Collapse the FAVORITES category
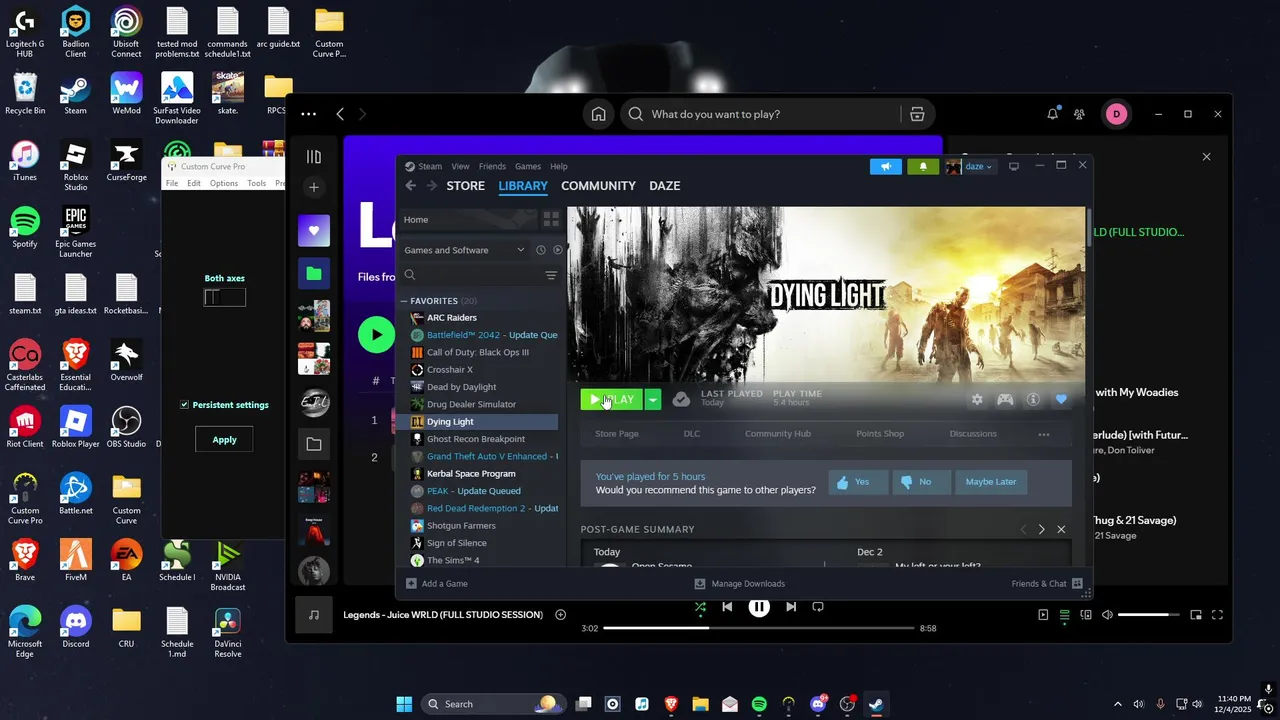 (405, 301)
